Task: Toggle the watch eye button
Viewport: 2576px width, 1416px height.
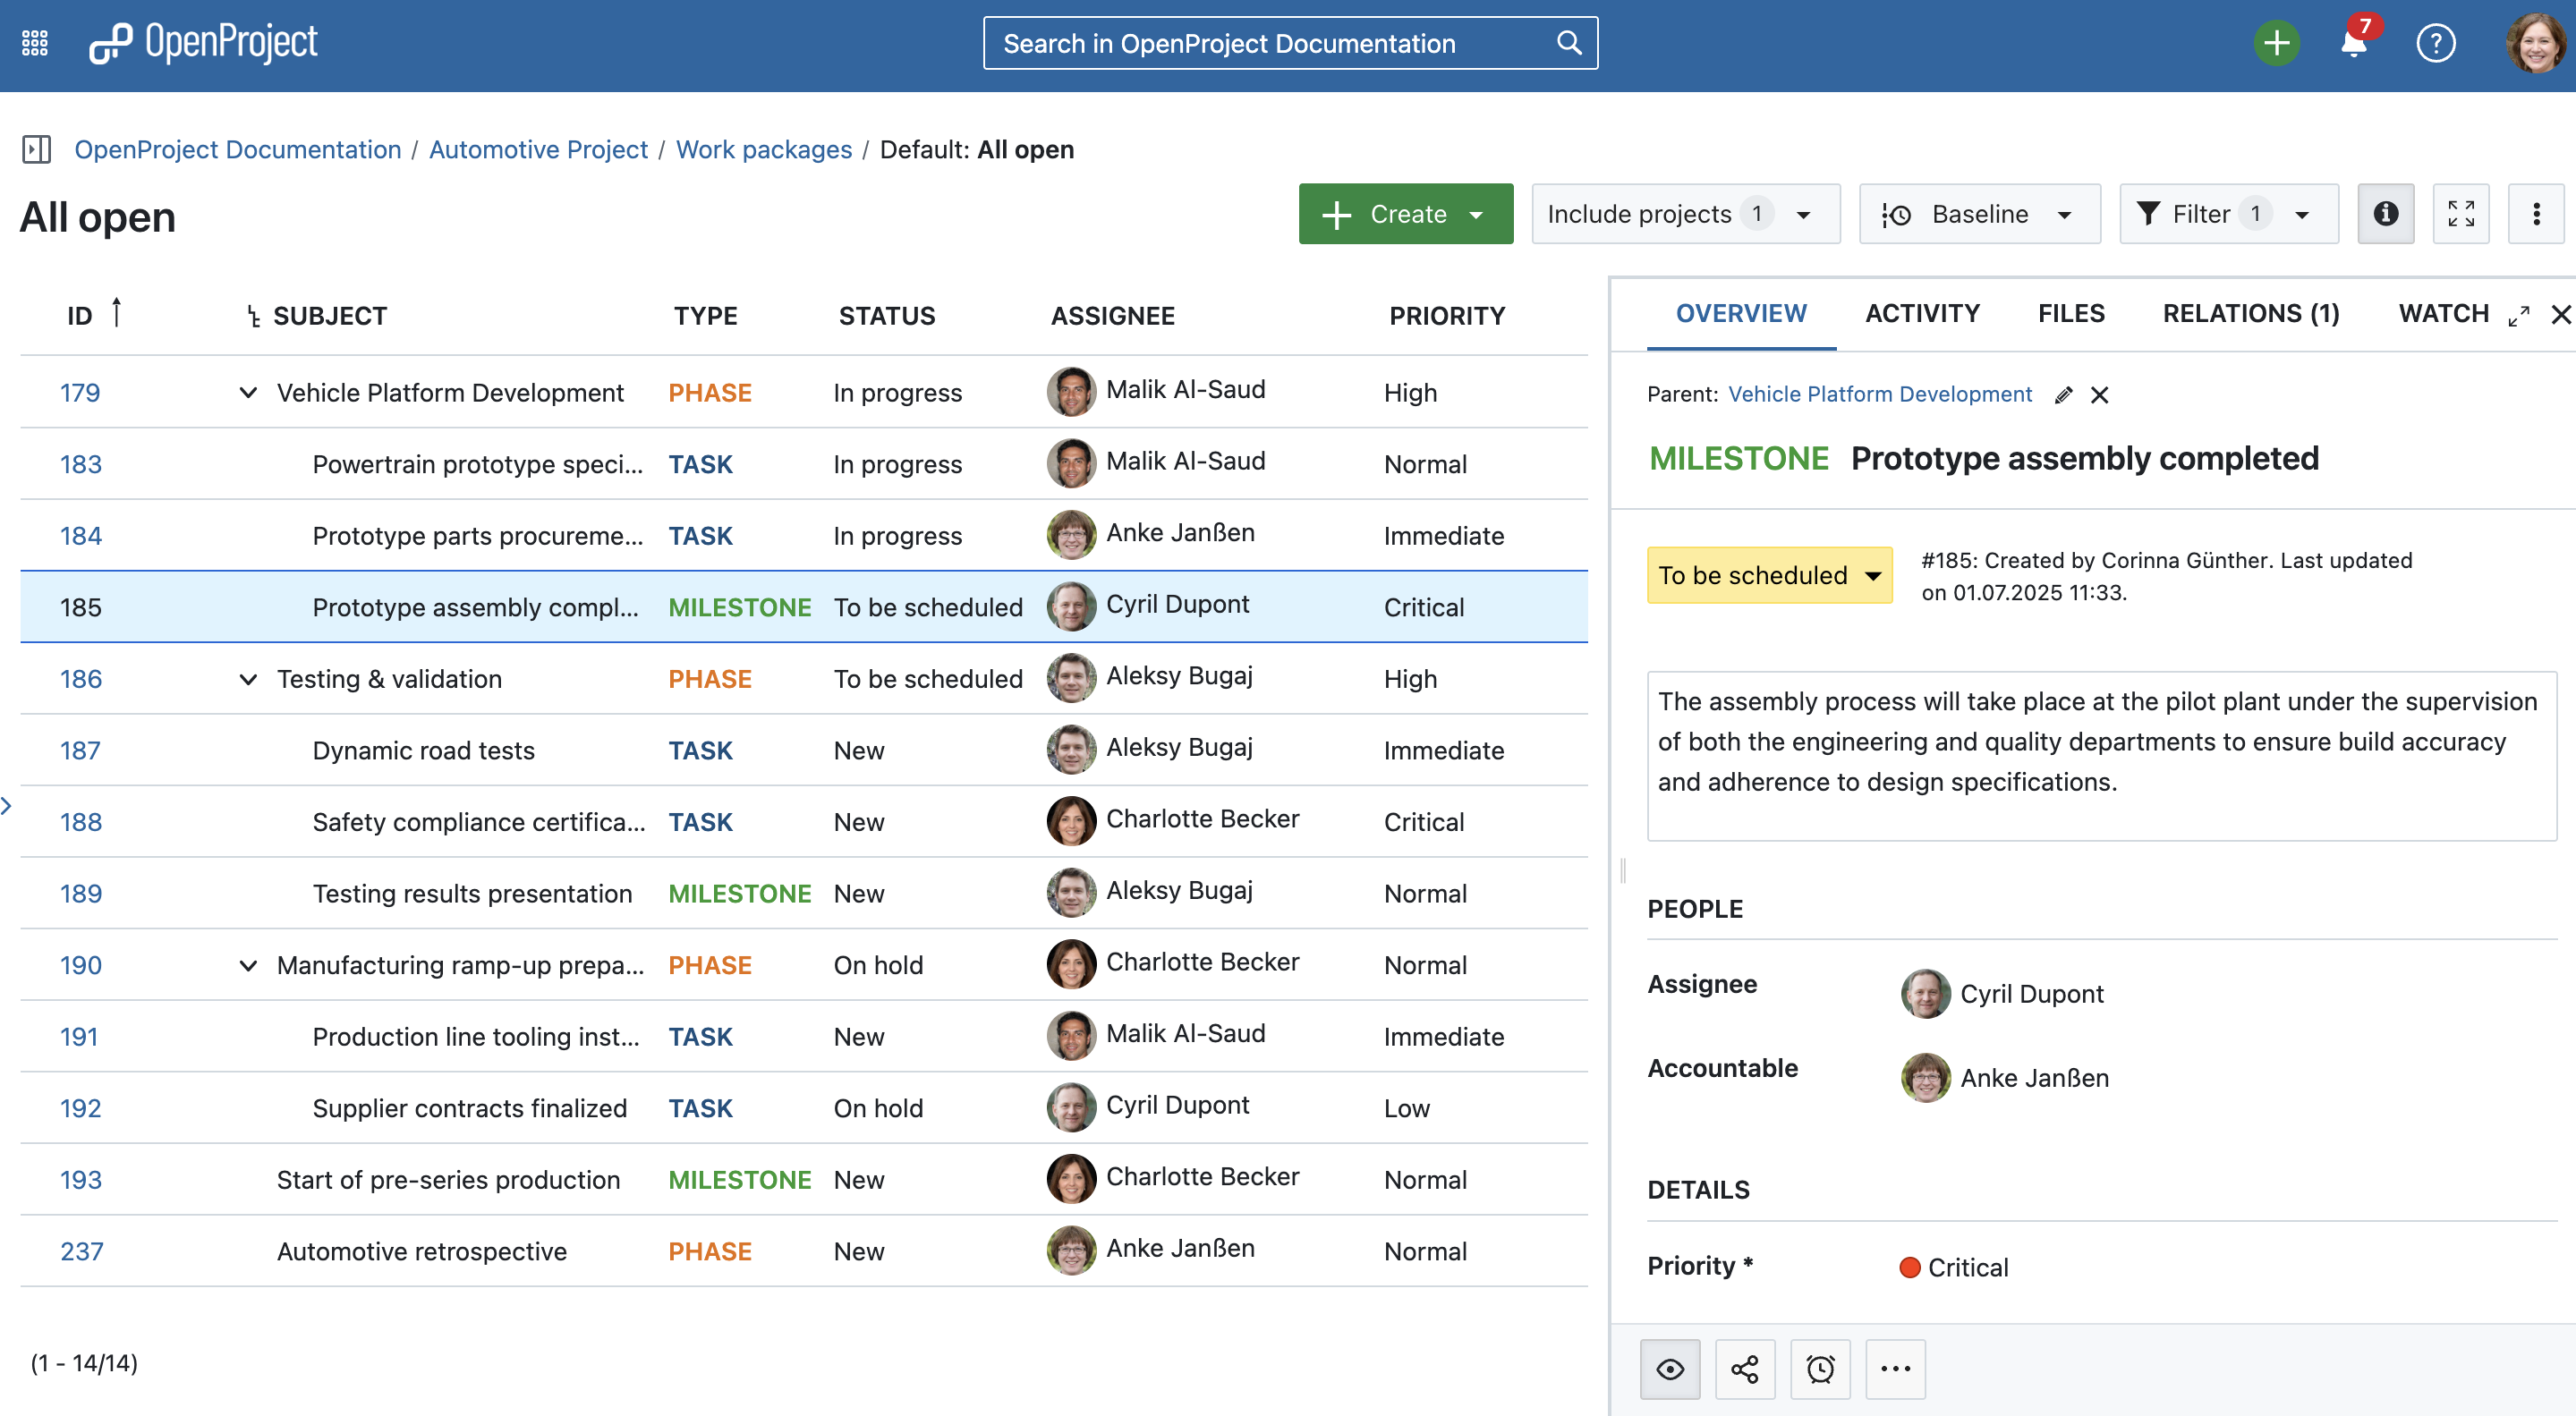Action: point(1669,1368)
